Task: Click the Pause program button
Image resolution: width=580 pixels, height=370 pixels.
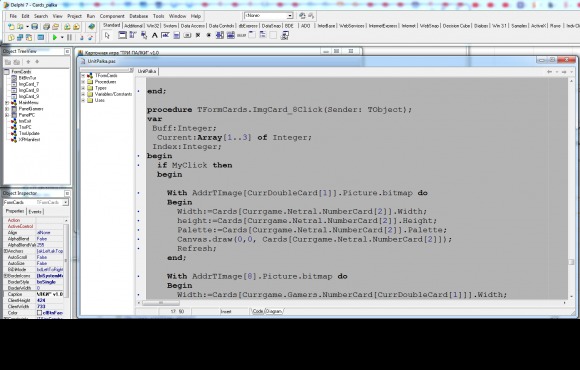Action: (69, 37)
